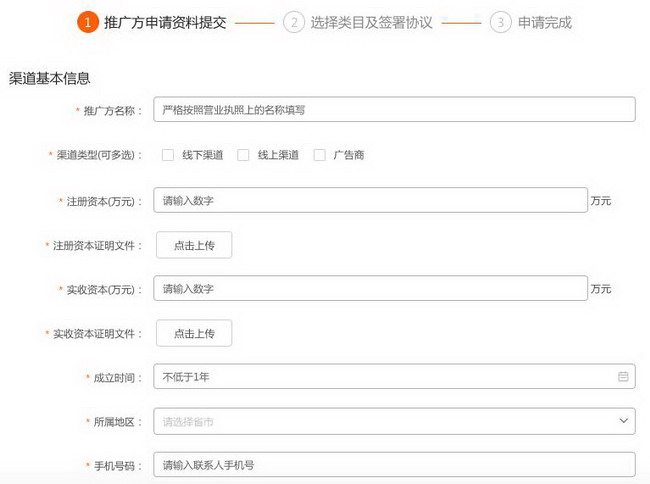Viewport: 650px width, 484px height.
Task: Check the 广告商 checkbox
Action: coord(320,155)
